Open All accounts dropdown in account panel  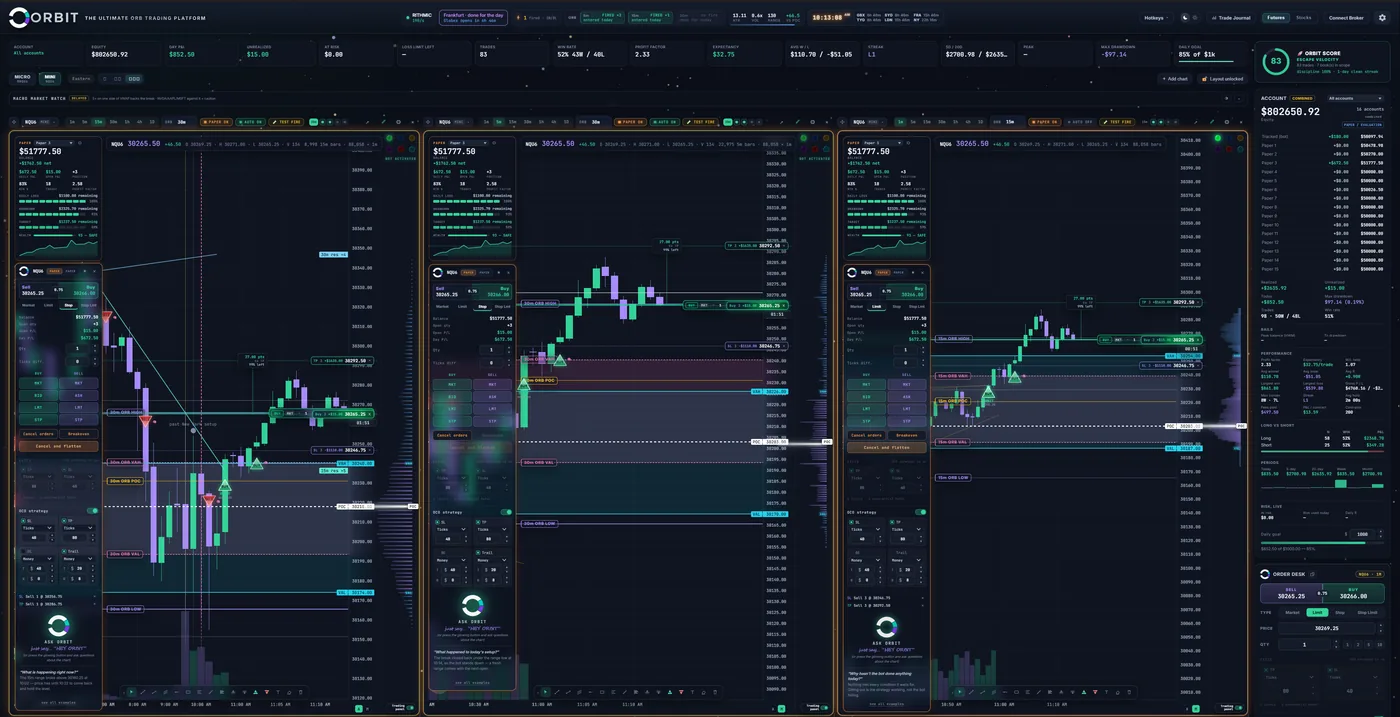click(1356, 98)
